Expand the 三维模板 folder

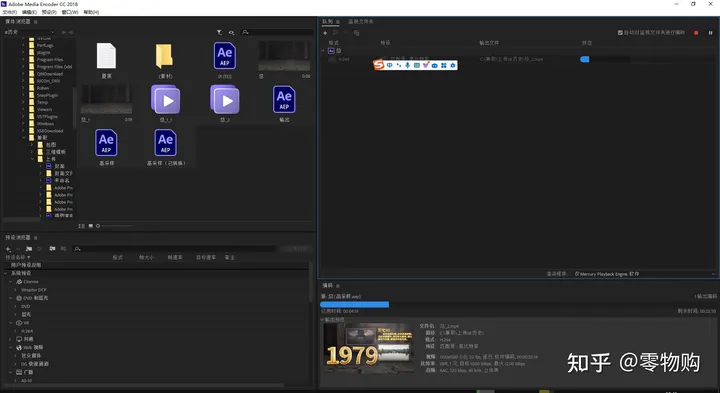click(33, 152)
